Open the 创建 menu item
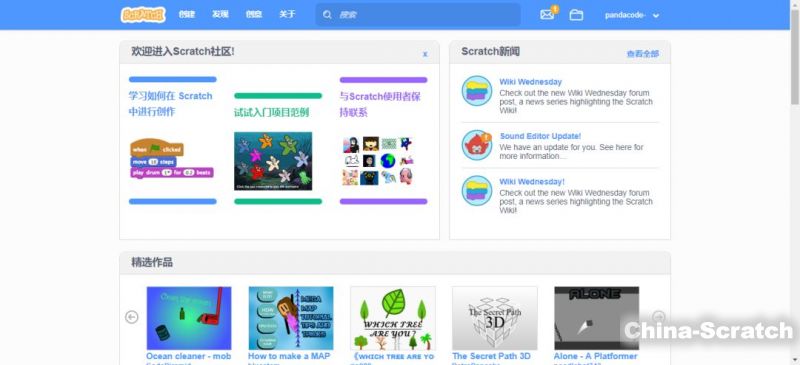This screenshot has width=800, height=365. [x=187, y=14]
